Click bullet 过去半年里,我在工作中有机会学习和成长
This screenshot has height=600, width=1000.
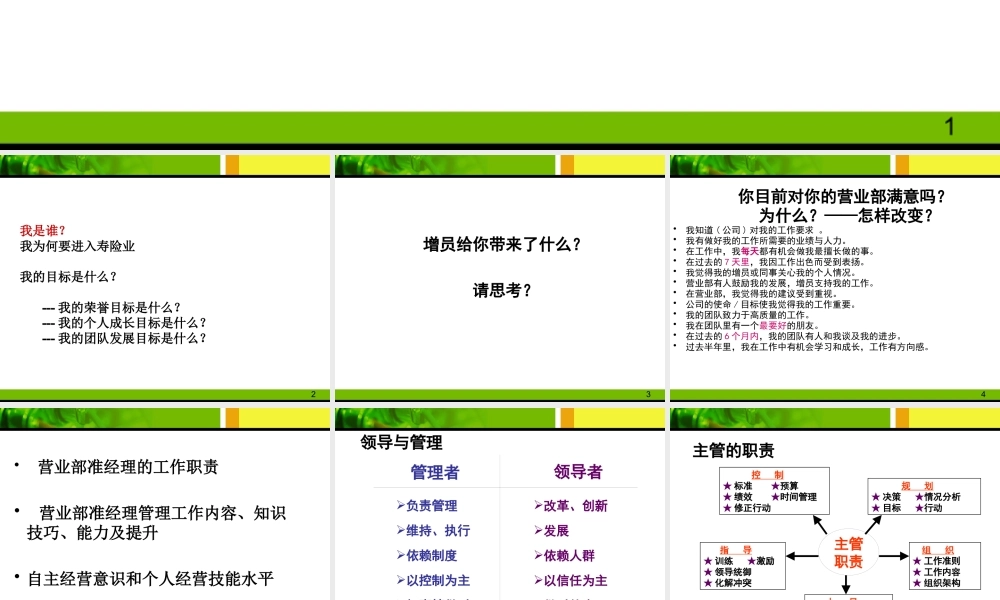point(807,347)
